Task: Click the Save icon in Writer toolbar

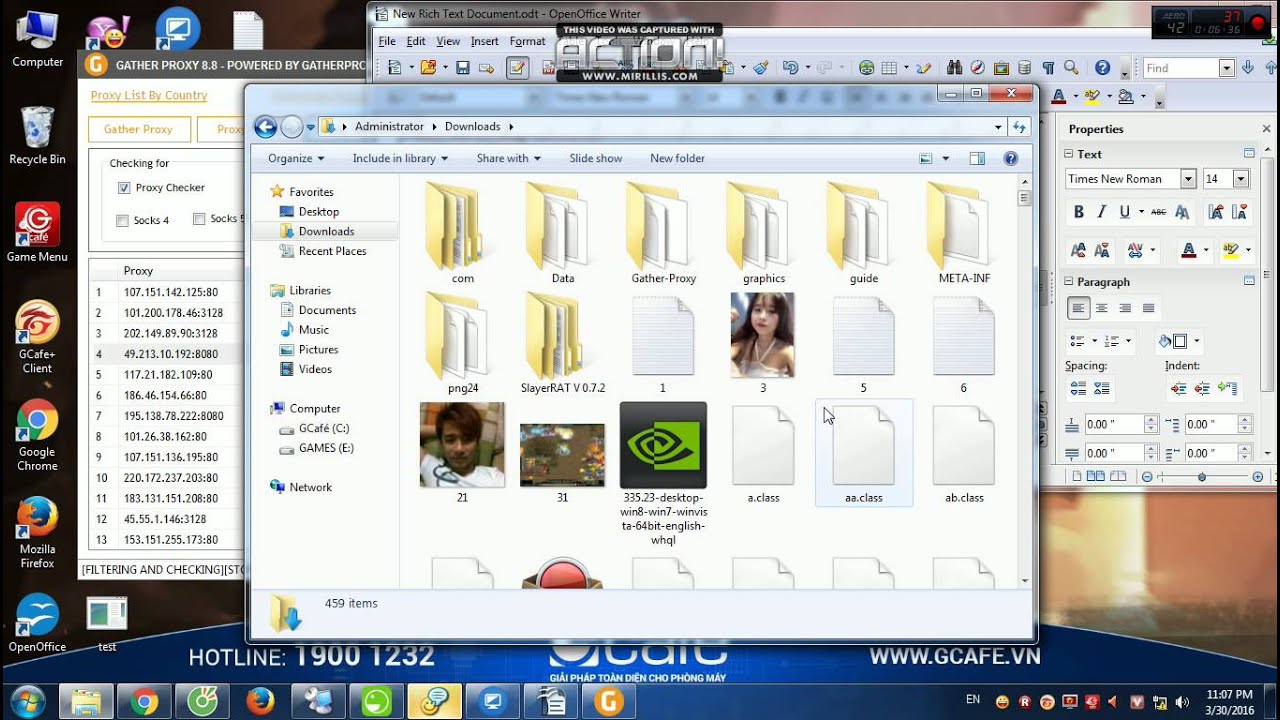Action: [x=463, y=68]
